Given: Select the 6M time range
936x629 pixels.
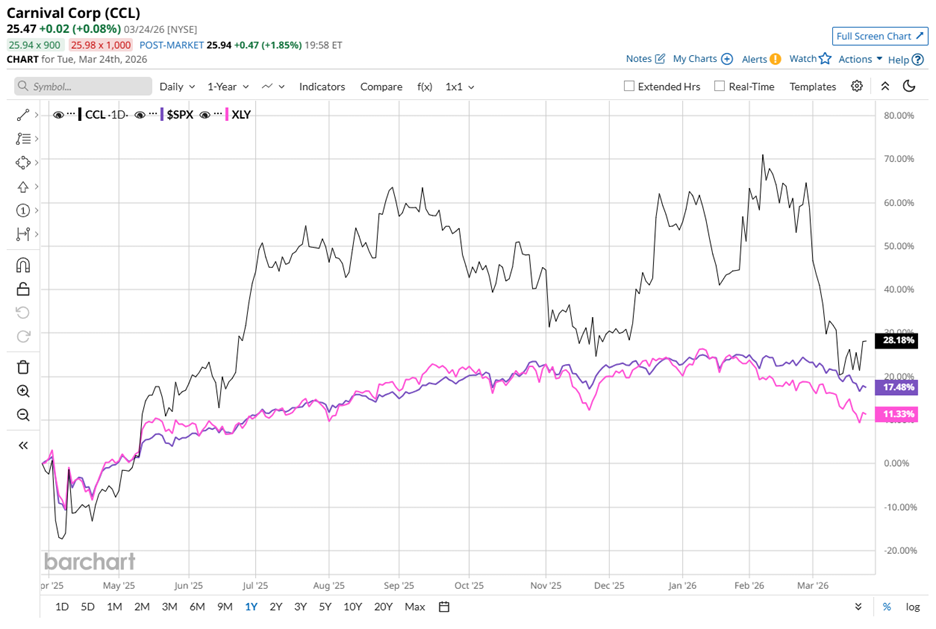Looking at the screenshot, I should tap(197, 607).
